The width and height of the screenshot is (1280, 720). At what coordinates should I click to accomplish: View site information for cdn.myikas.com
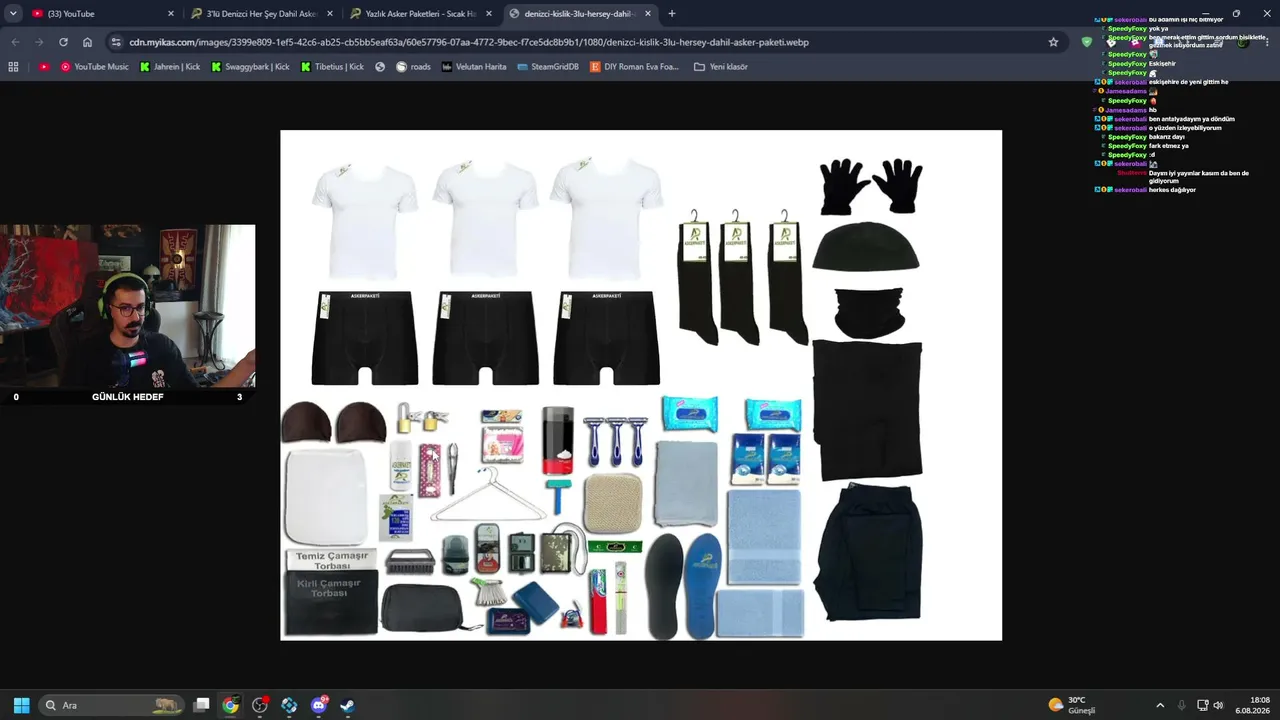tap(117, 42)
